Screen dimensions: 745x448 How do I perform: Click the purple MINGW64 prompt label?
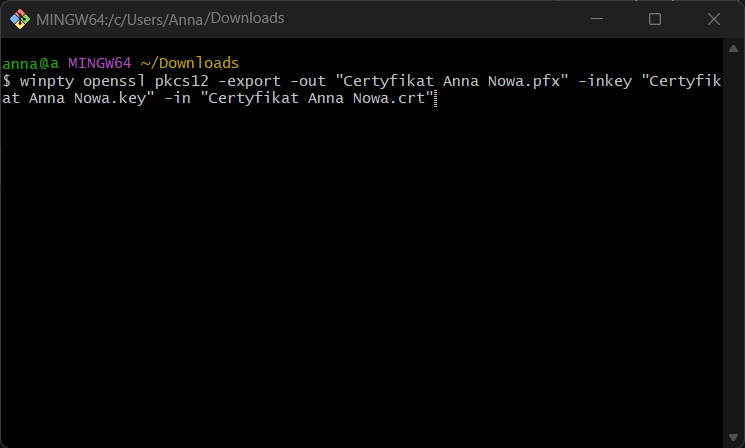pos(99,64)
